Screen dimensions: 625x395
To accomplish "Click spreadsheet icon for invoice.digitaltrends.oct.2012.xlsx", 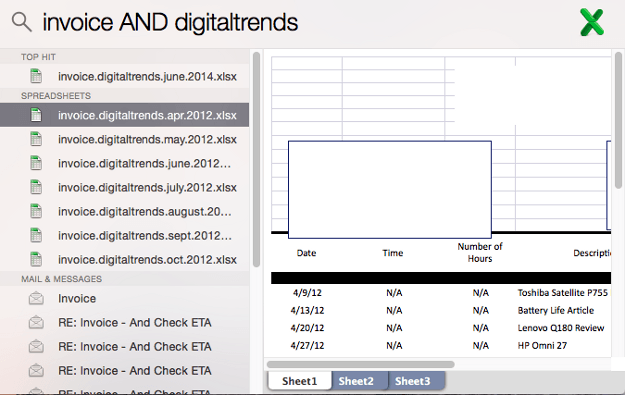I will pyautogui.click(x=36, y=259).
